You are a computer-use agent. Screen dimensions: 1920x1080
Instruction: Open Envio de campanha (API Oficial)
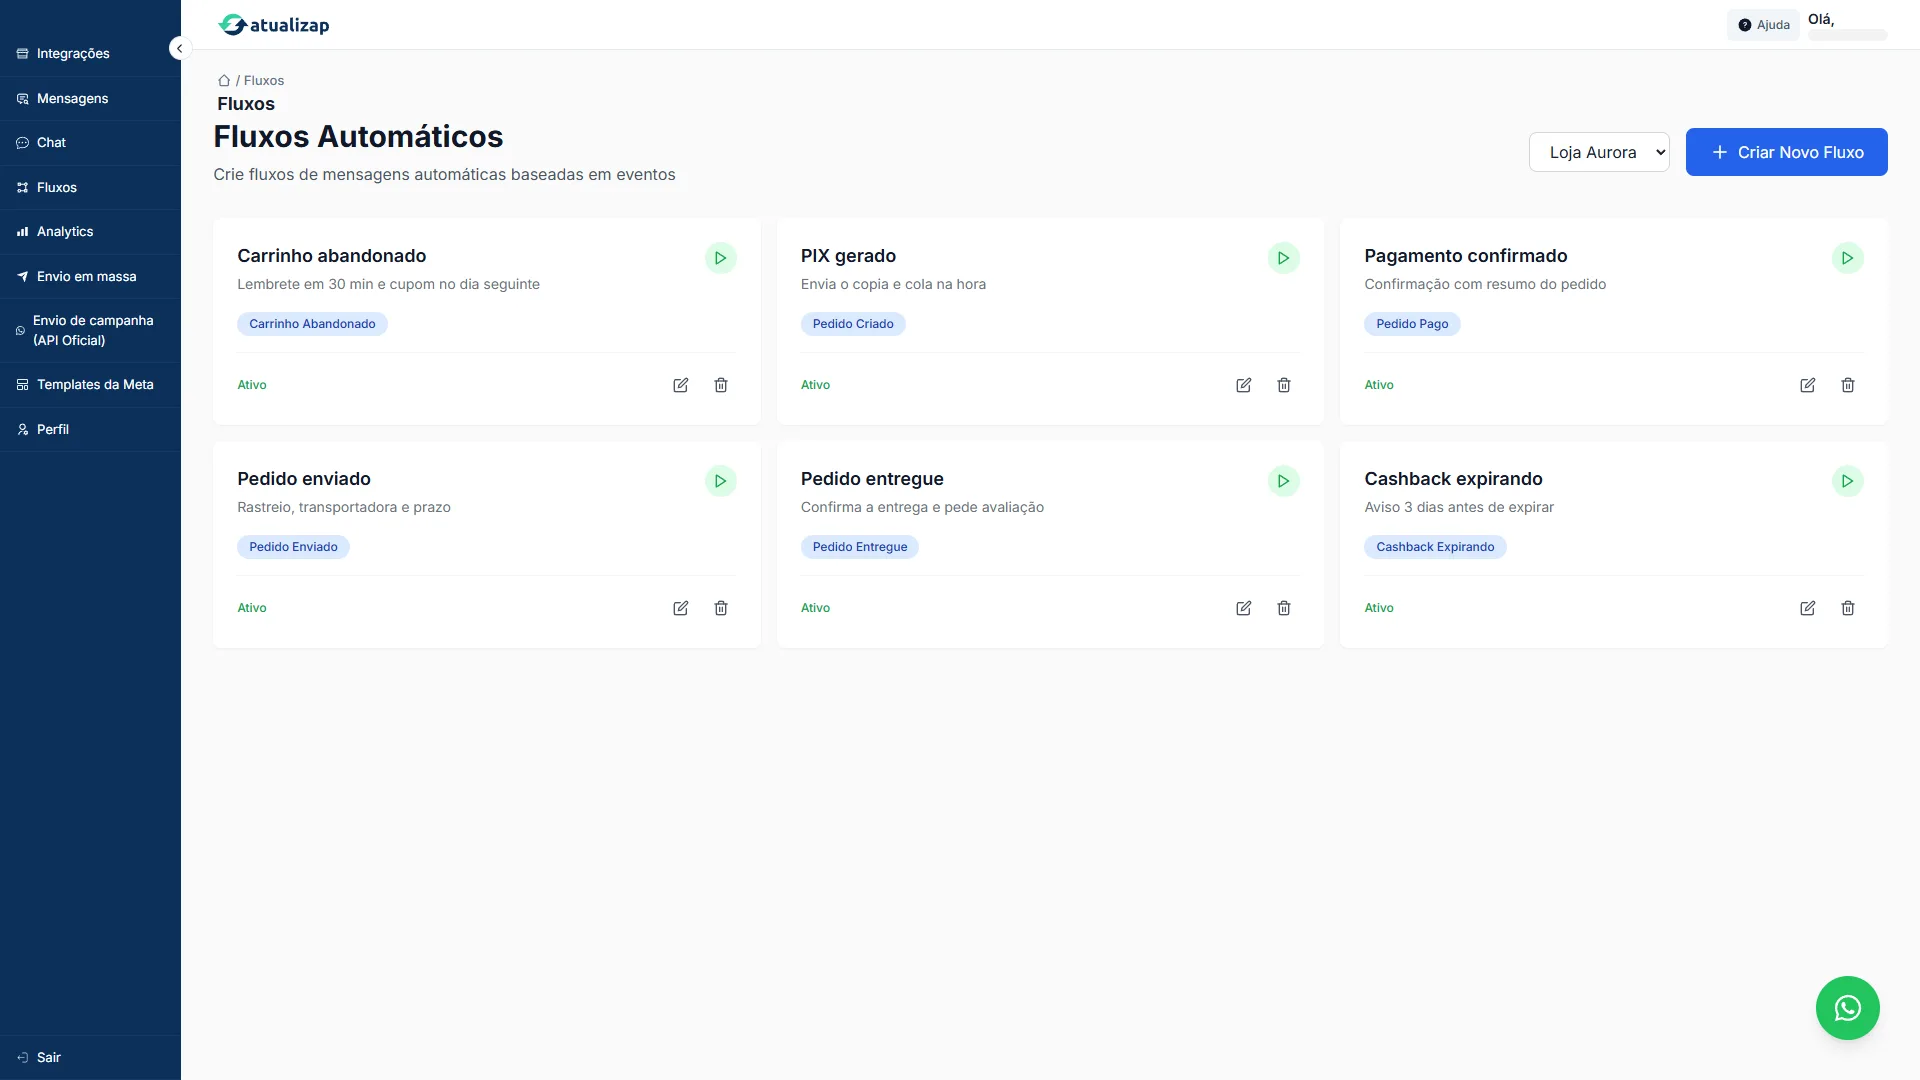(x=90, y=331)
